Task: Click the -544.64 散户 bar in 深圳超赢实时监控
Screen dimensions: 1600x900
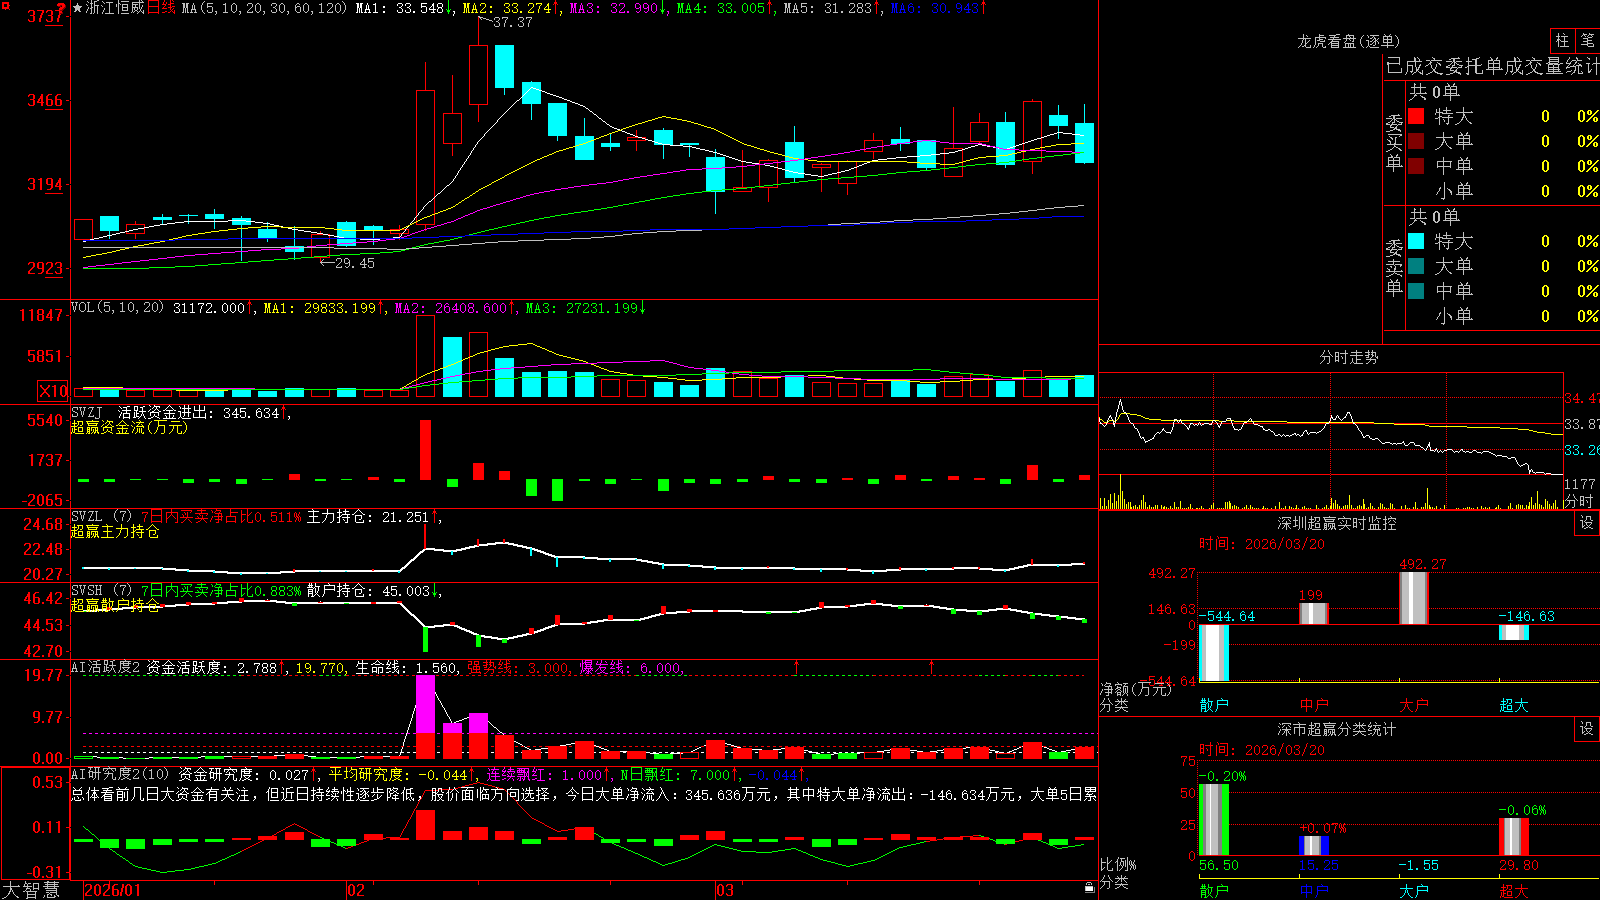Action: (x=1214, y=653)
